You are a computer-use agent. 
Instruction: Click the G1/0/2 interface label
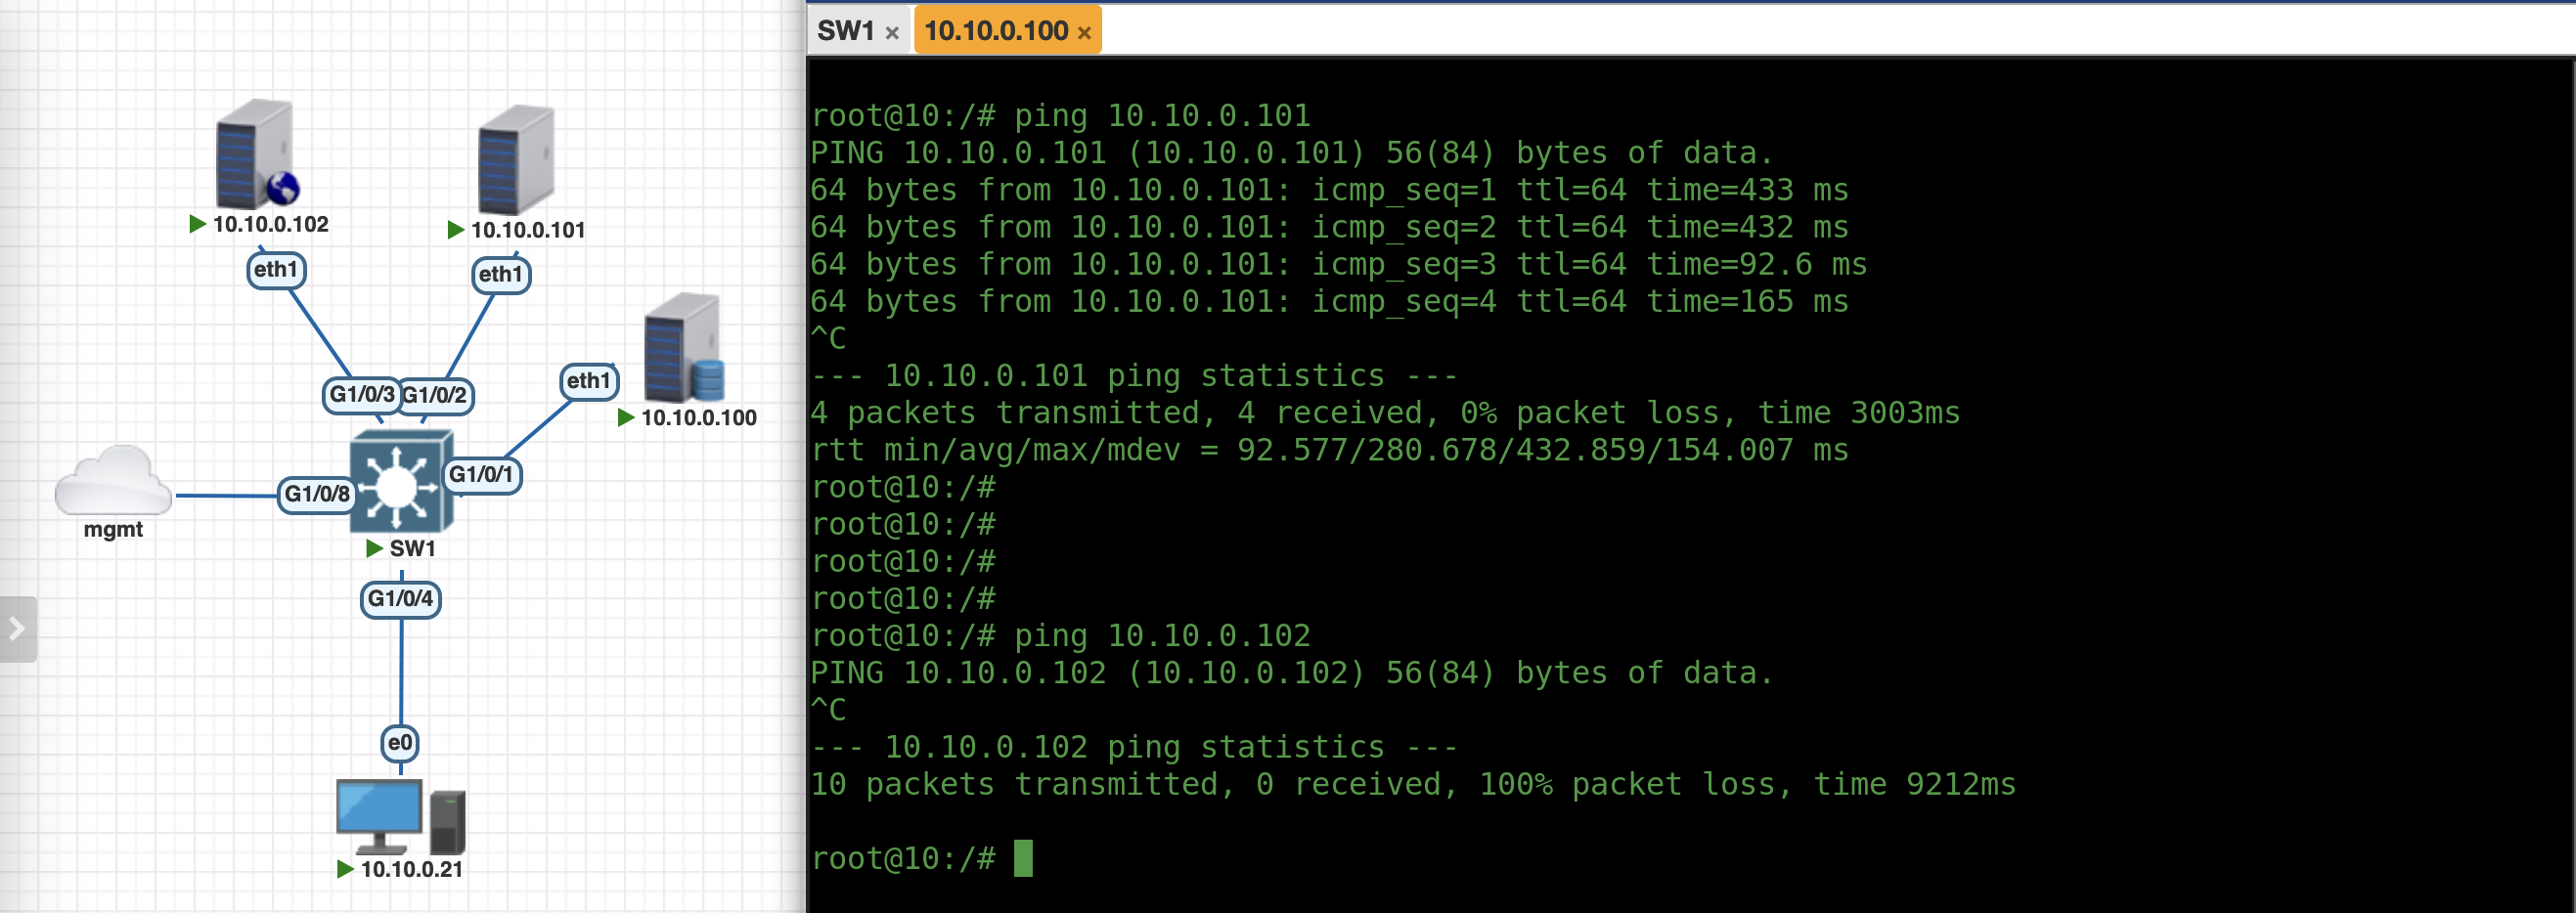point(436,396)
